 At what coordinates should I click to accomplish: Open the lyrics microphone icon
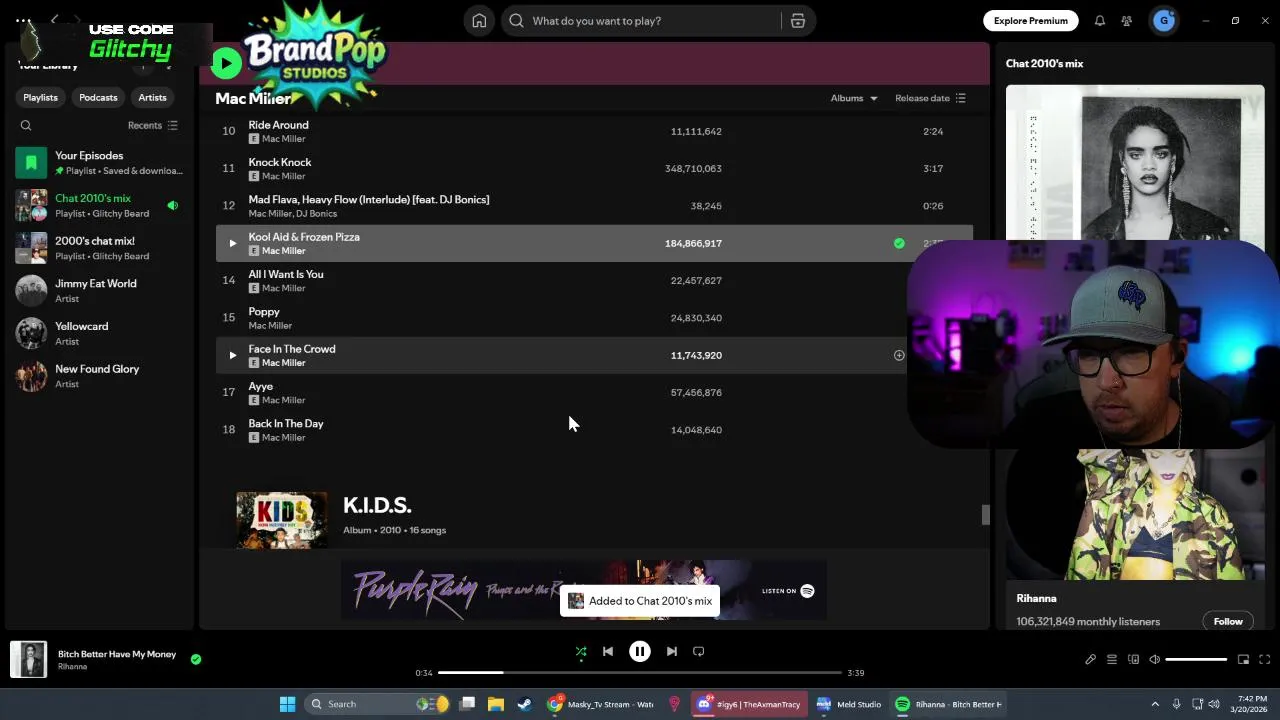[1090, 660]
